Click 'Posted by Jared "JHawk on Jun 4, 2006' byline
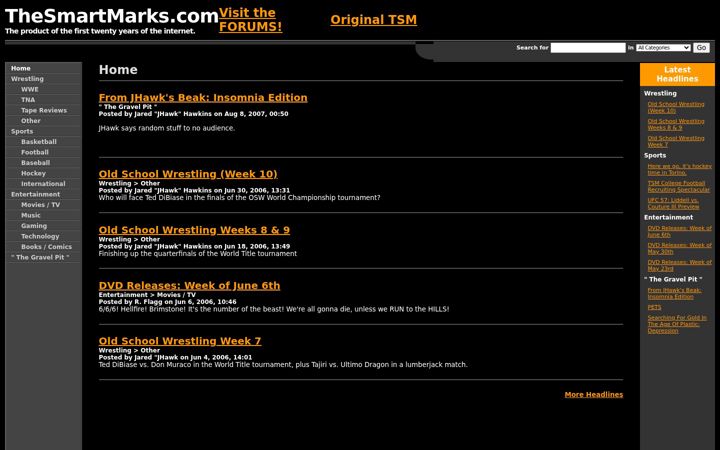This screenshot has height=450, width=720. [x=175, y=357]
